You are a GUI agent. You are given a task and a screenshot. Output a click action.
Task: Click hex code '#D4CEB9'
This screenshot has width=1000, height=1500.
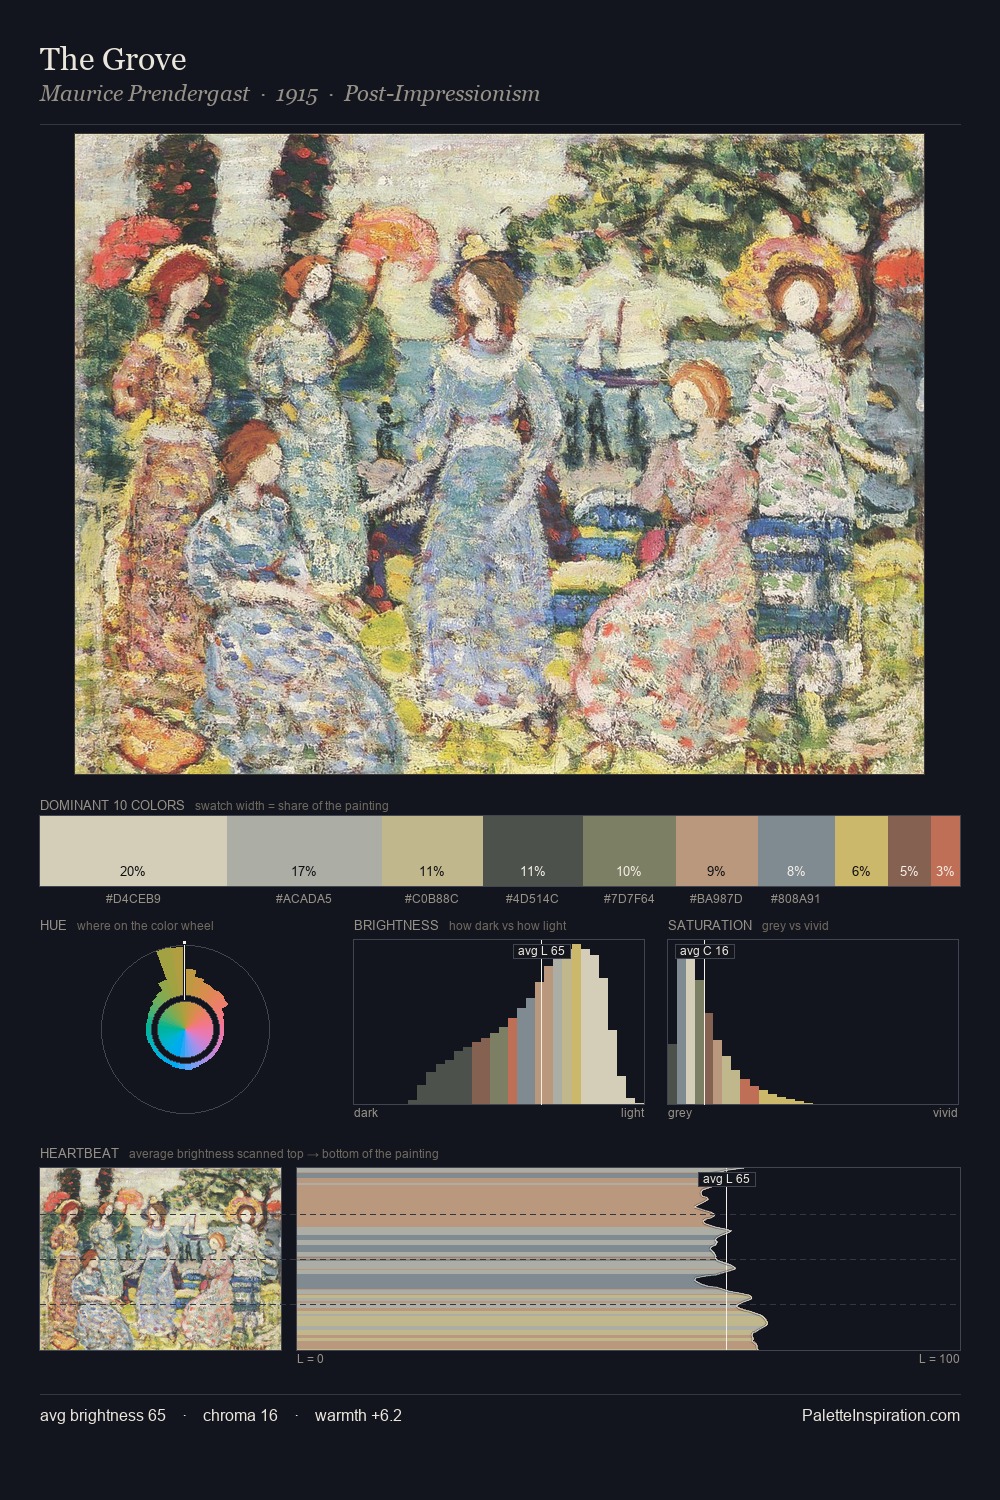click(133, 899)
